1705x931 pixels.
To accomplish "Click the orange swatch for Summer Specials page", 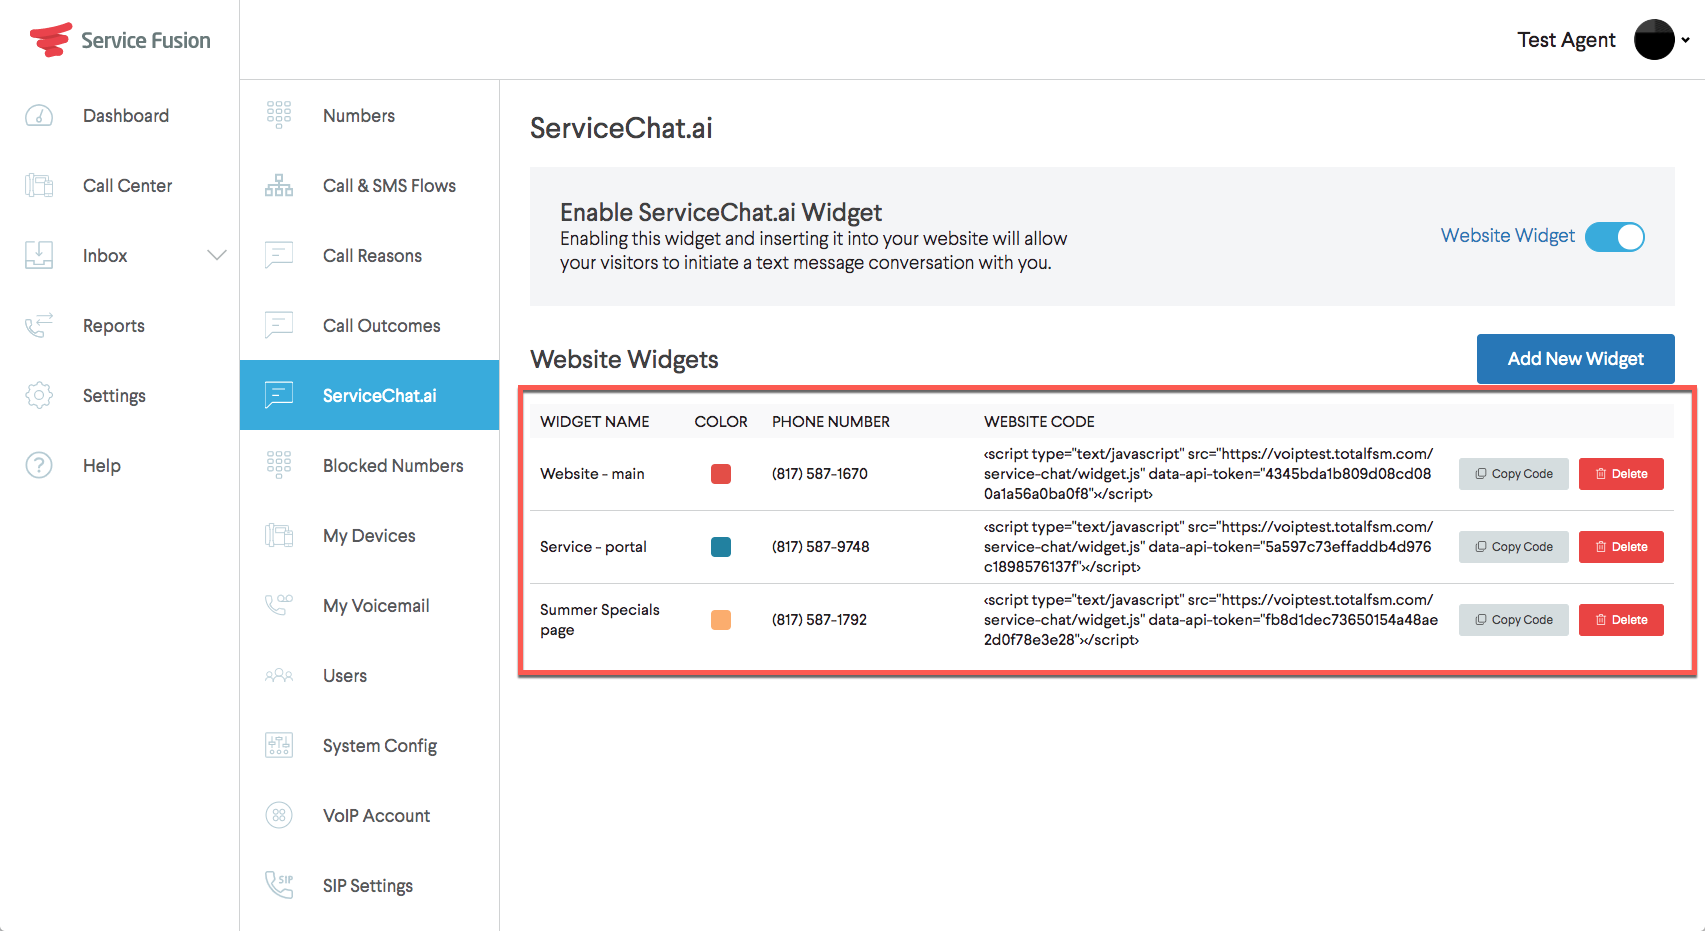I will pos(721,620).
